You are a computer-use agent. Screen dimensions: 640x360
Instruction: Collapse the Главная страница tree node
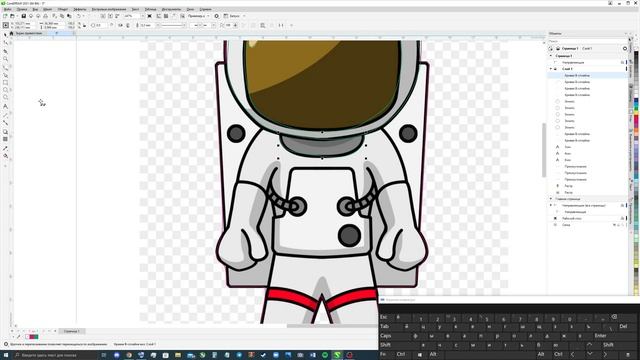tap(551, 199)
